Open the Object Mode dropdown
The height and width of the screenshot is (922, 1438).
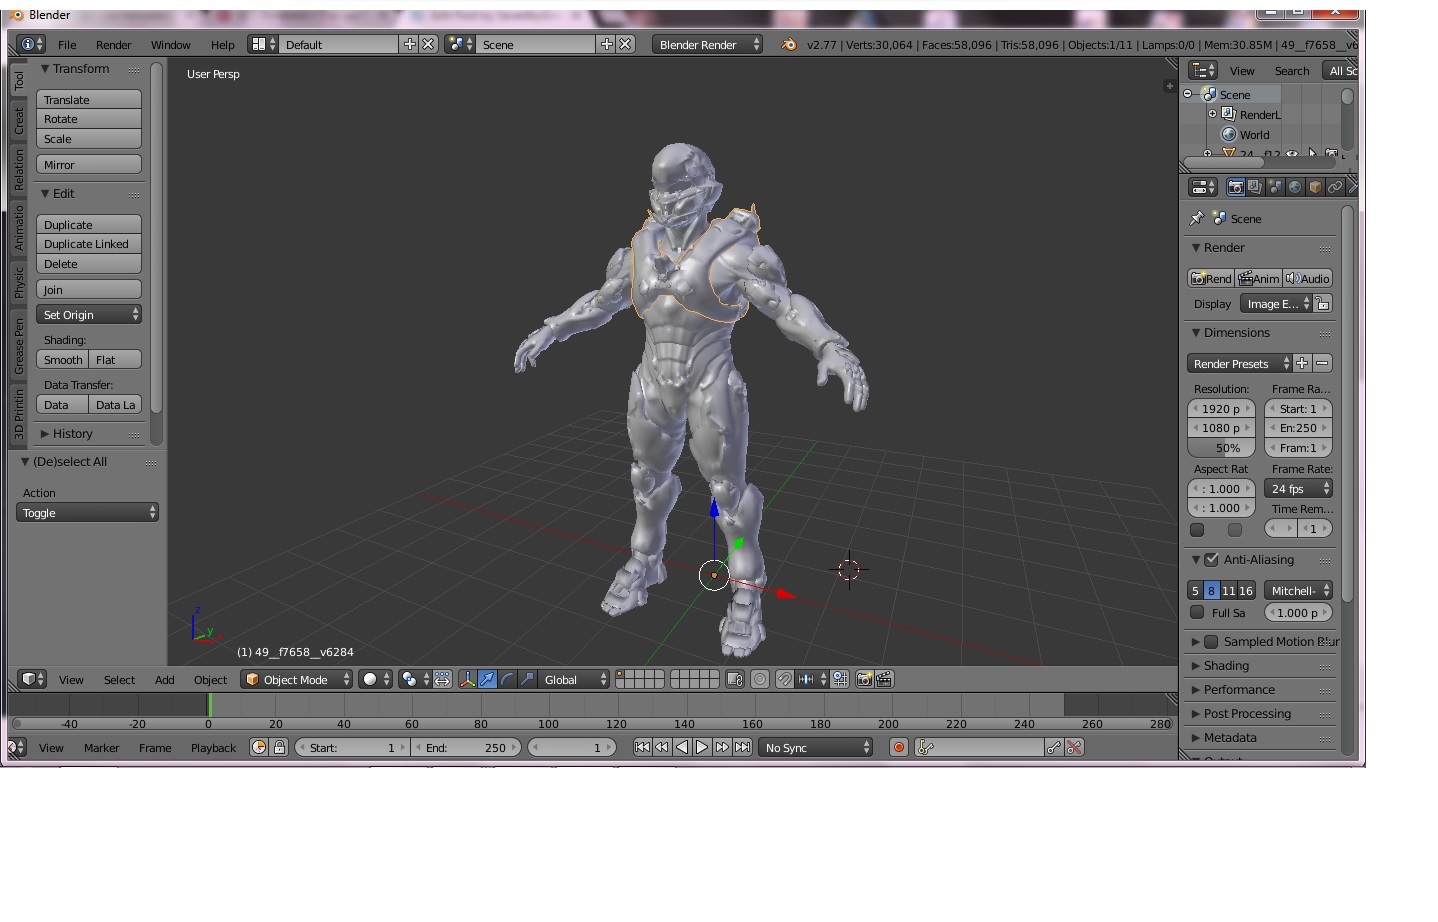coord(297,679)
